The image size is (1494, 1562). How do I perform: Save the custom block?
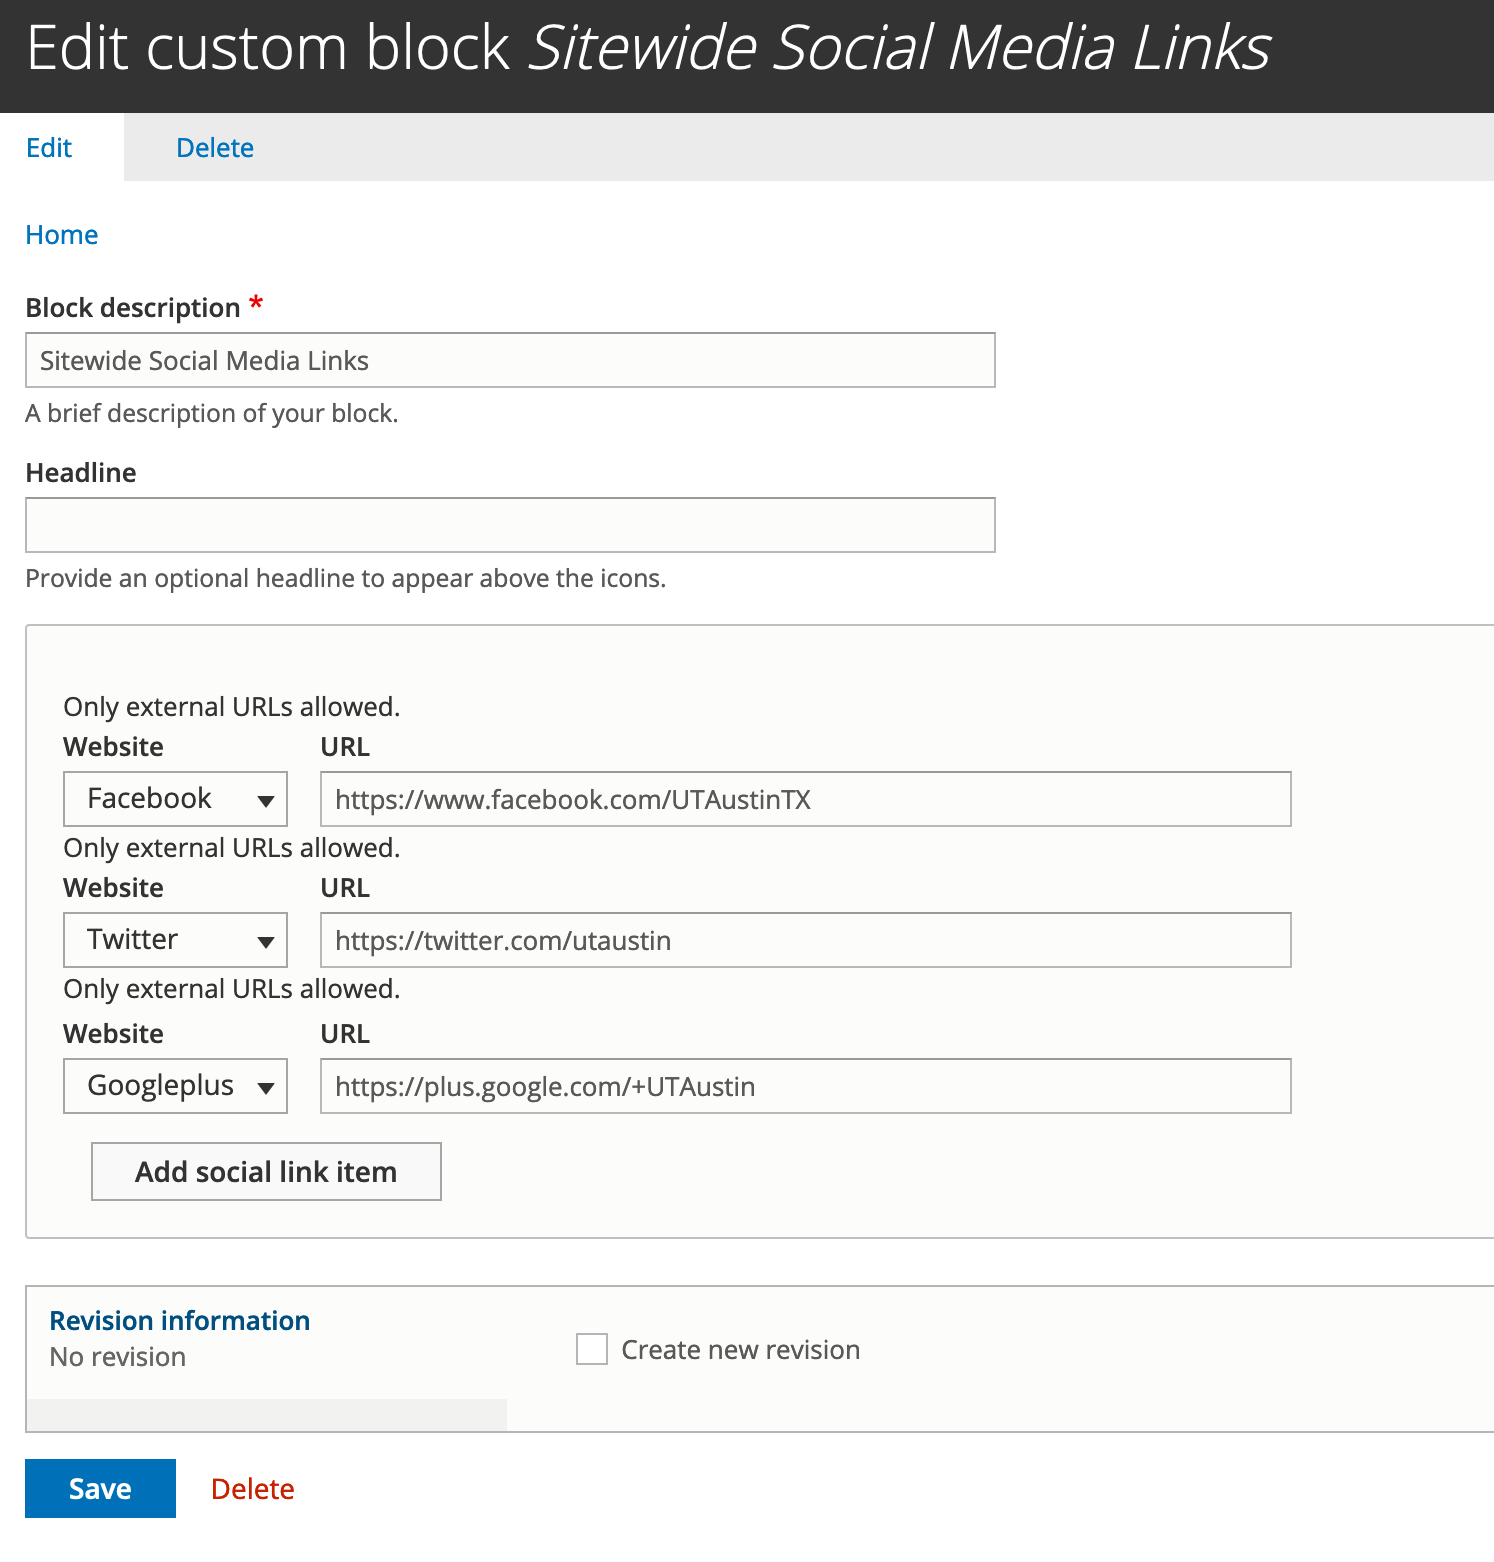100,1489
